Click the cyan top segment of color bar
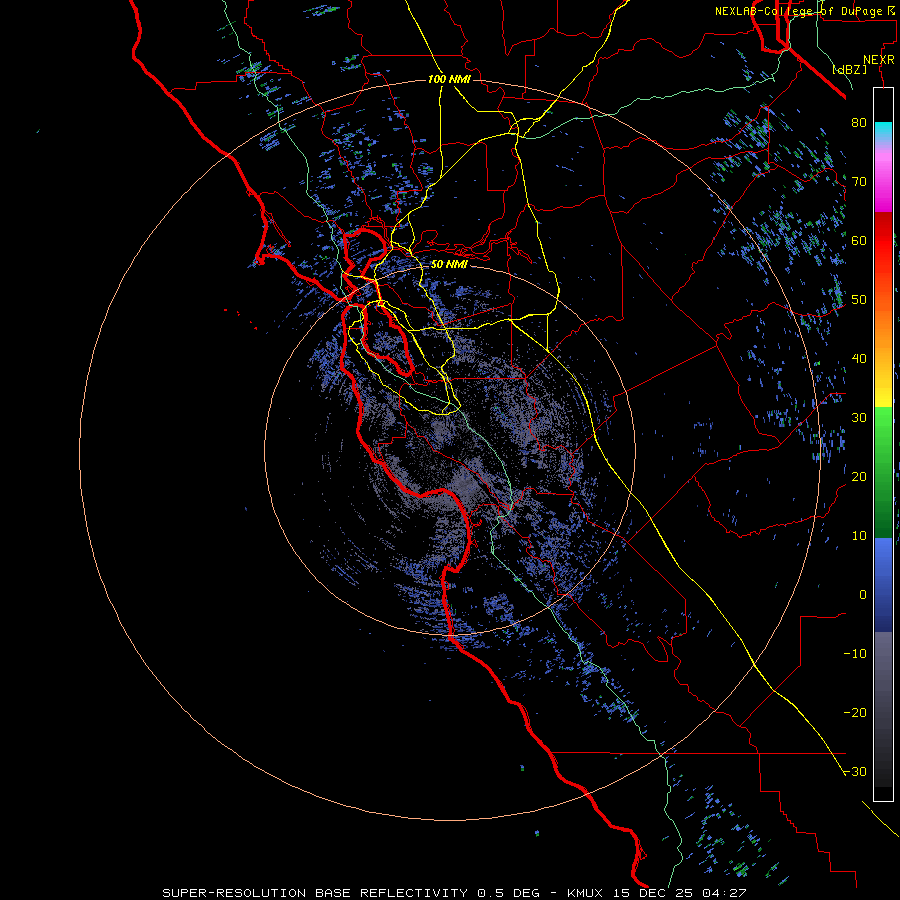The width and height of the screenshot is (900, 900). (883, 130)
